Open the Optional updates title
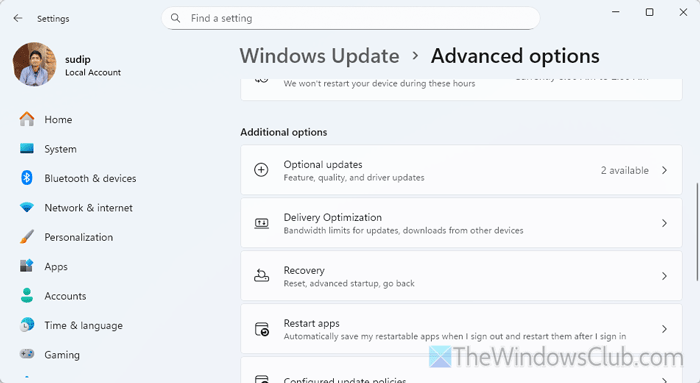 [x=323, y=164]
